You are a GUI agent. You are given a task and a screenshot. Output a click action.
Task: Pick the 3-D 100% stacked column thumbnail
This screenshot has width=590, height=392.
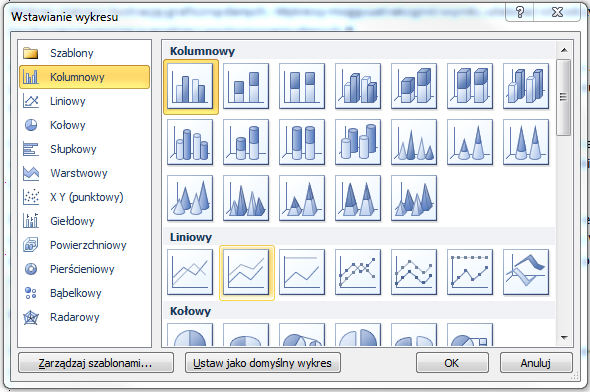pos(470,86)
